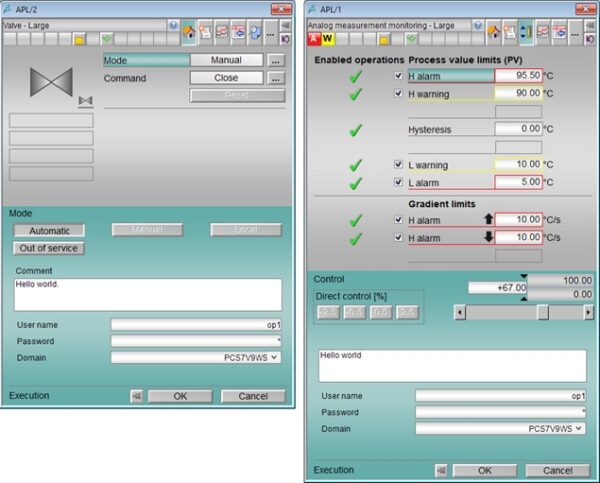Toggle the "L warning" checkbox
Screen dimensions: 600x483
pos(398,165)
